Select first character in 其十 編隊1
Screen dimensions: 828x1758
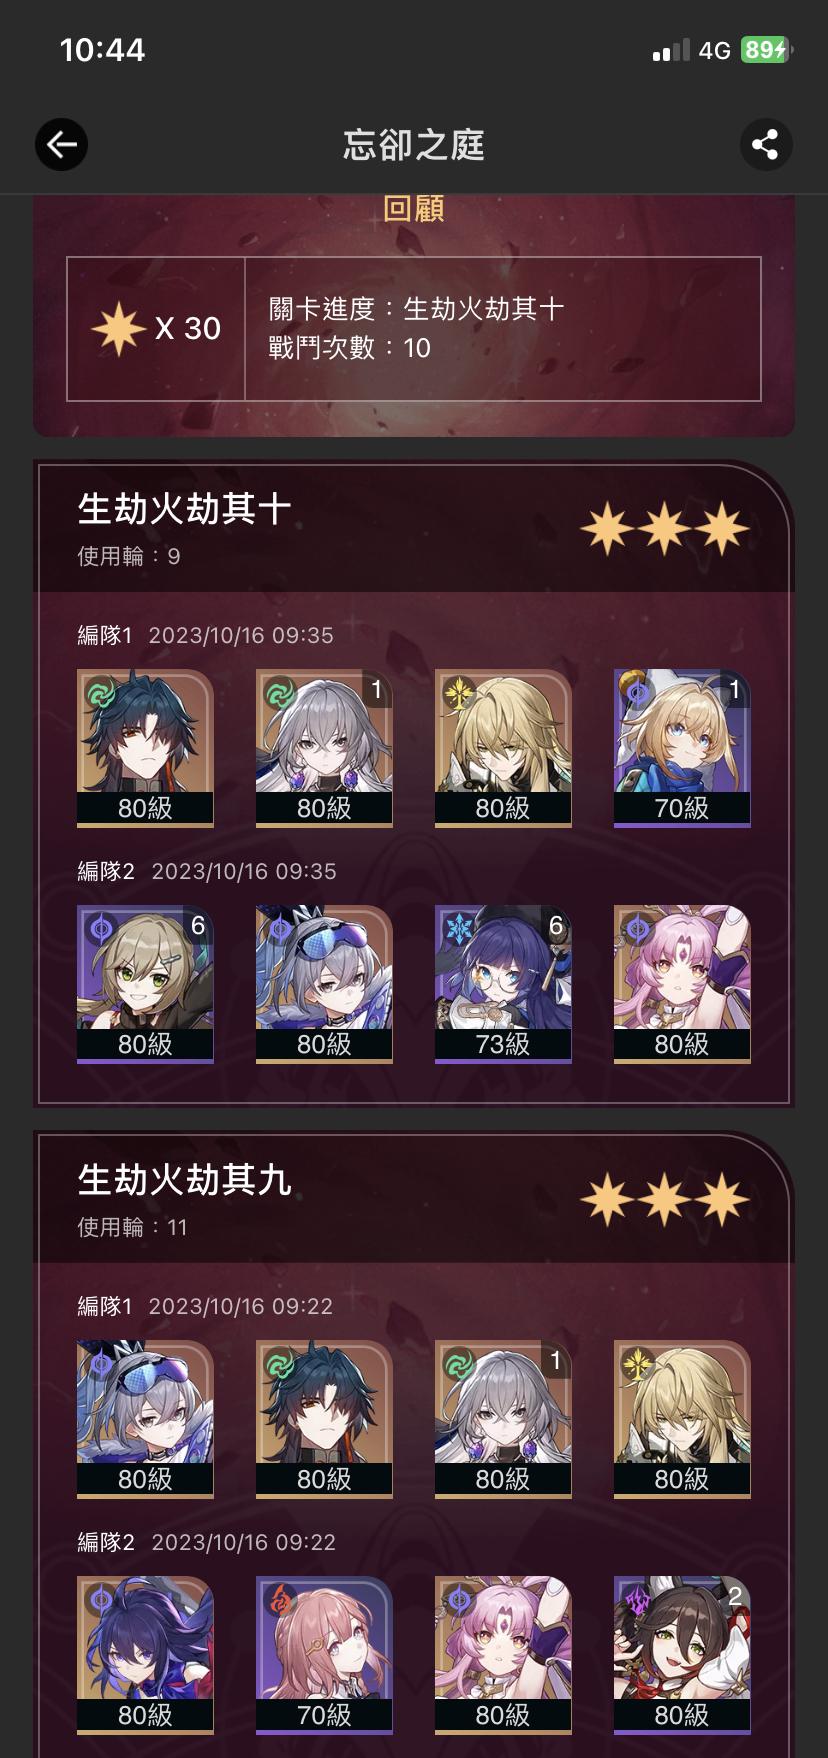click(x=145, y=748)
